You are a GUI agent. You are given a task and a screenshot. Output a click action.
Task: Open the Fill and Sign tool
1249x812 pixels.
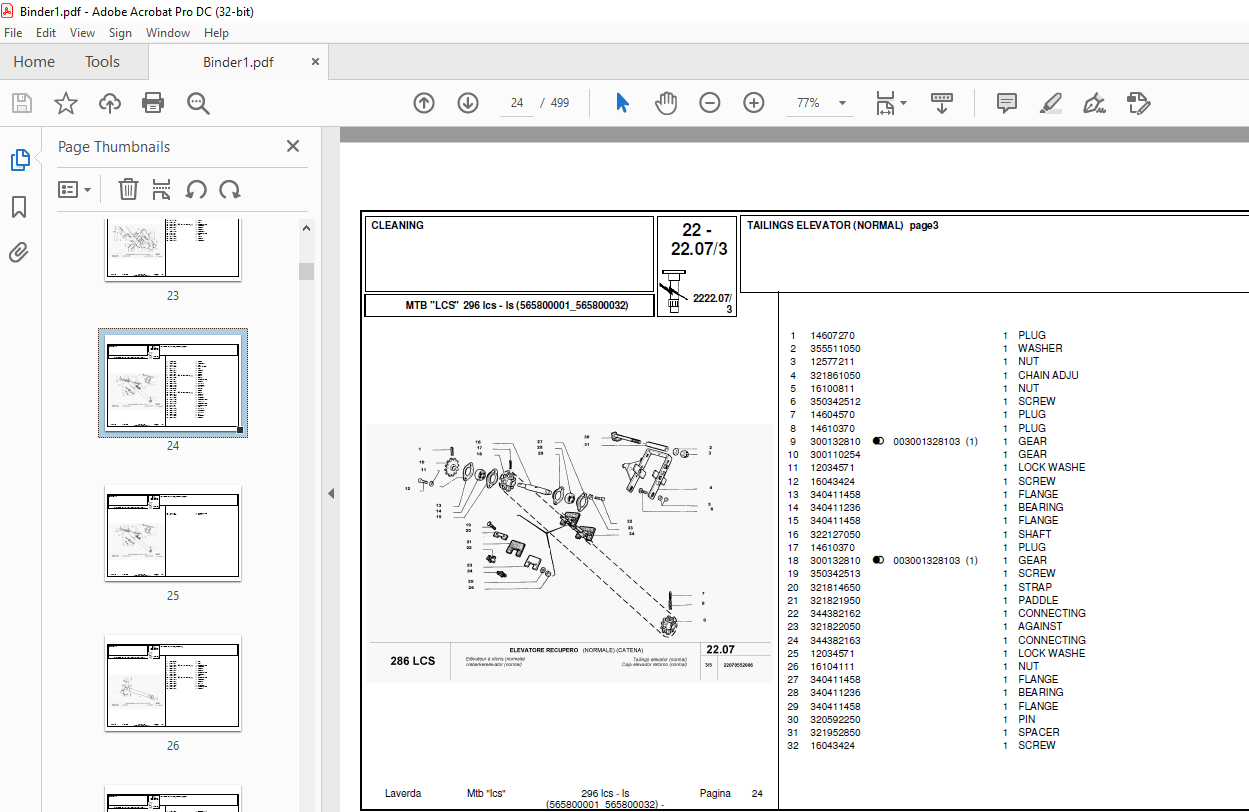[x=1095, y=103]
